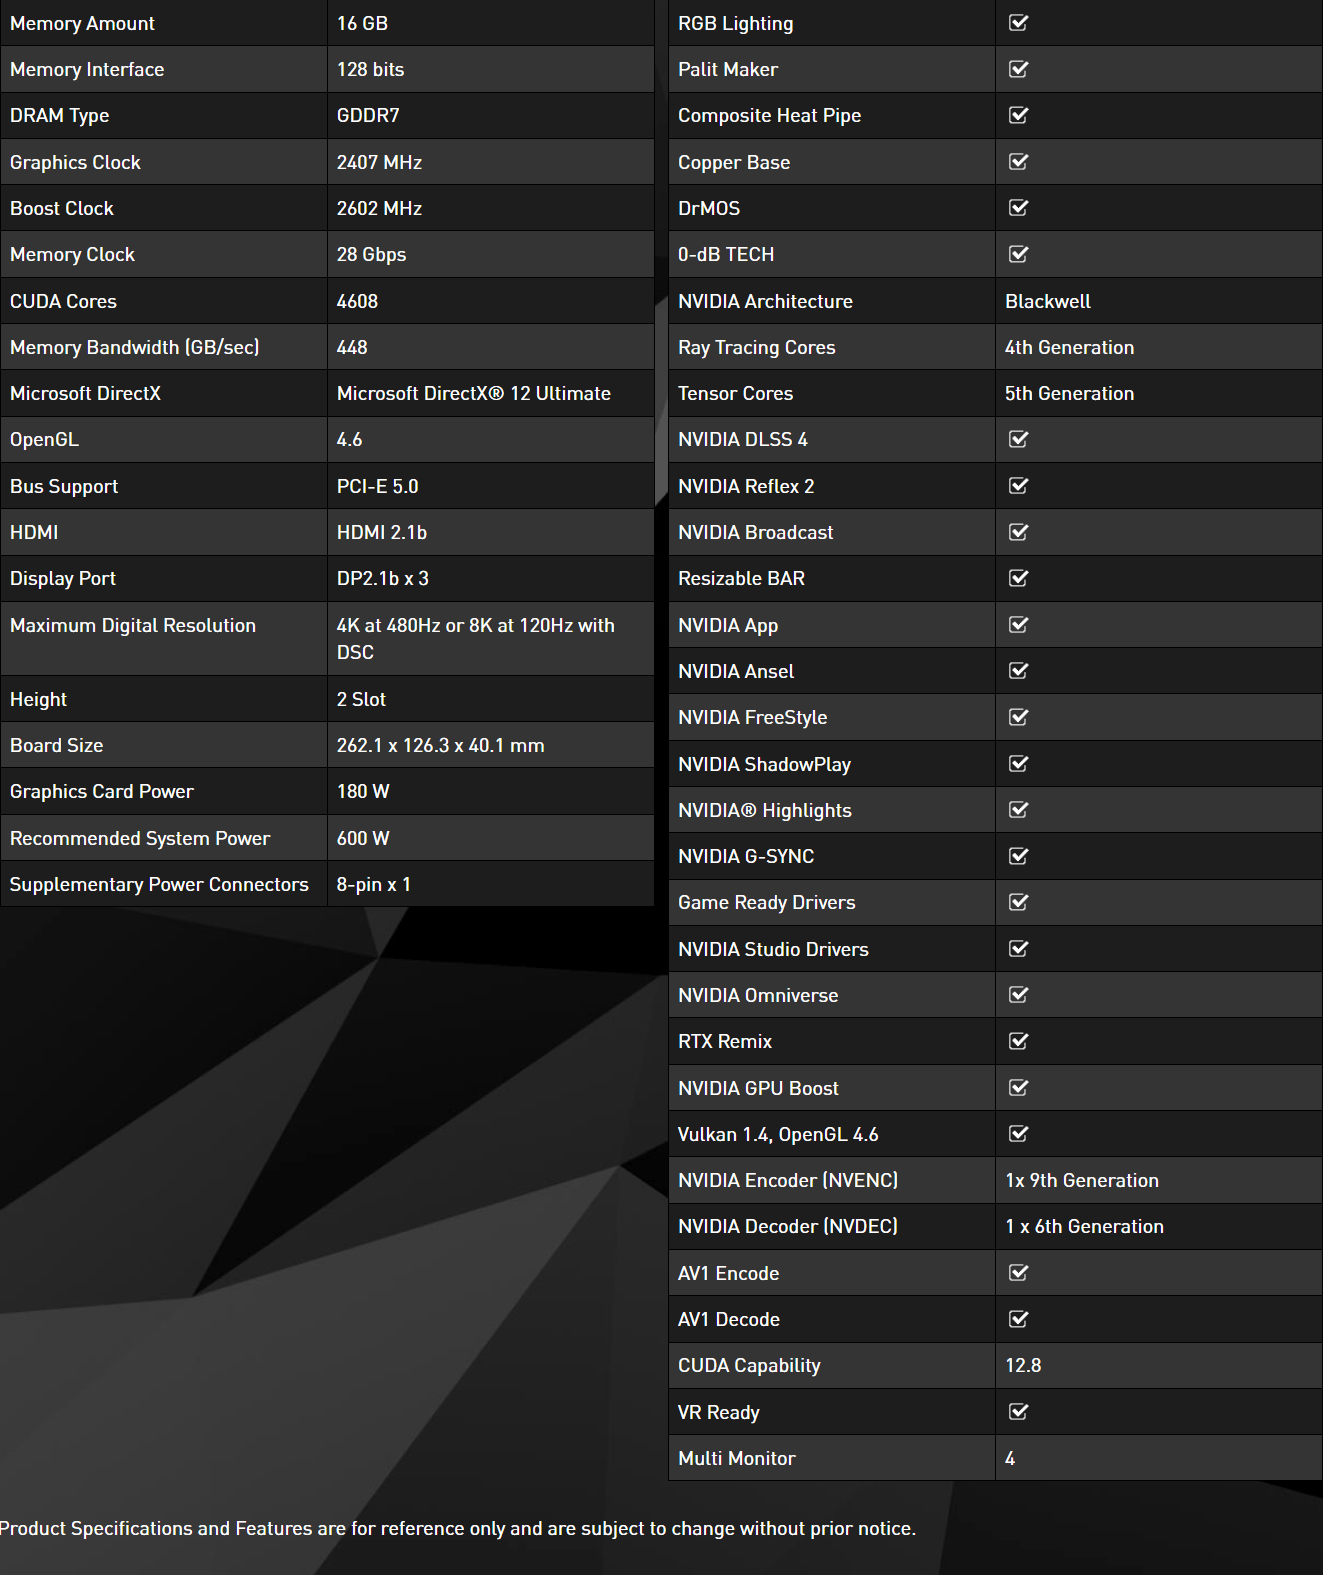Click the 'Product Specifications and Features' disclaimer text
The height and width of the screenshot is (1575, 1323).
pos(457,1528)
